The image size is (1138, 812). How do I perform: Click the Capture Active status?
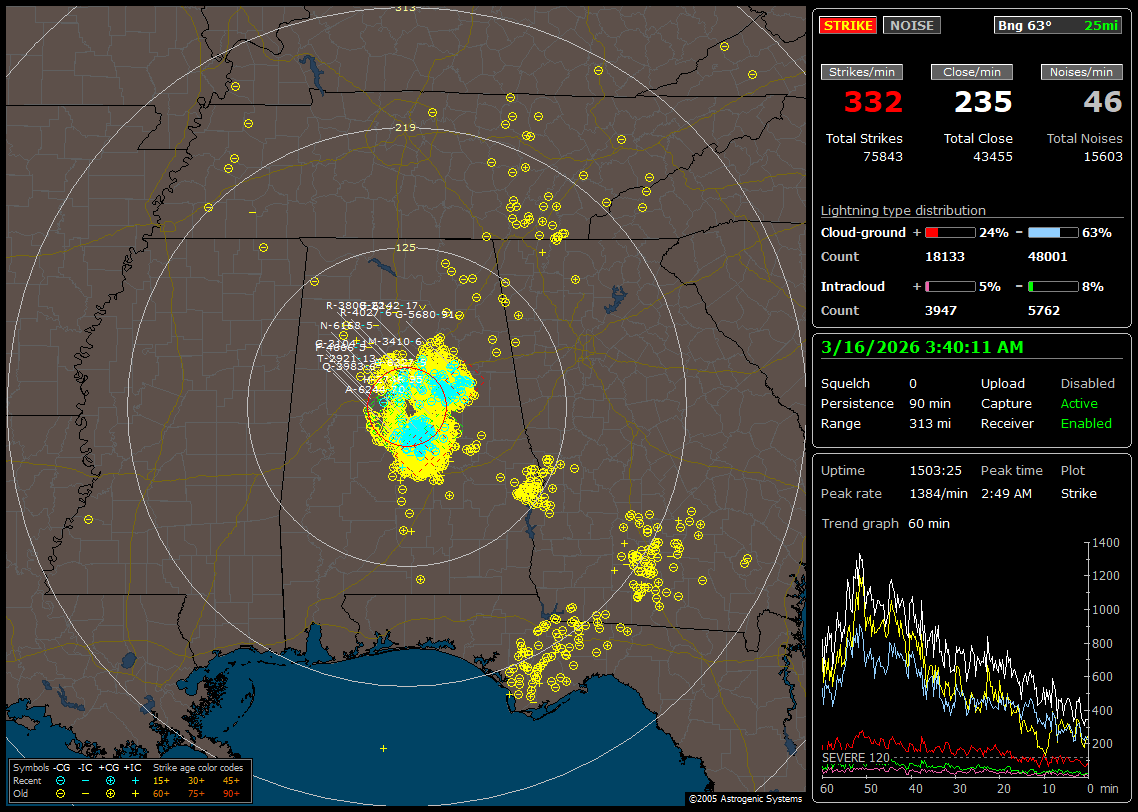[1078, 404]
